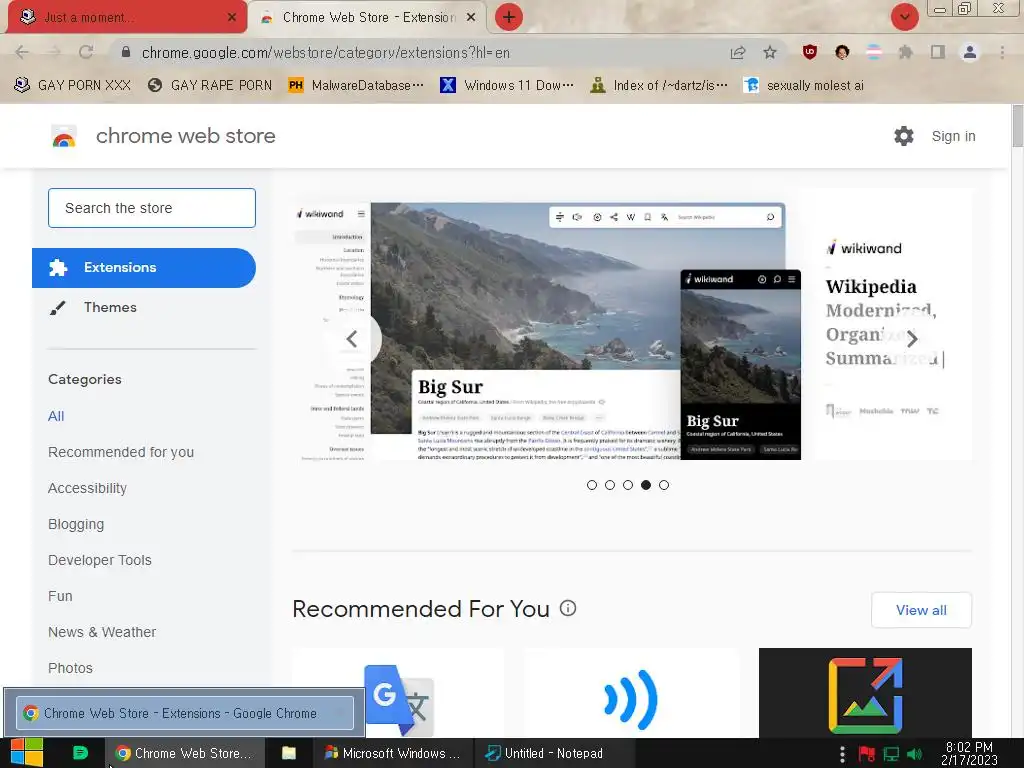This screenshot has height=768, width=1024.
Task: Choose the Fun category
Action: pos(60,596)
